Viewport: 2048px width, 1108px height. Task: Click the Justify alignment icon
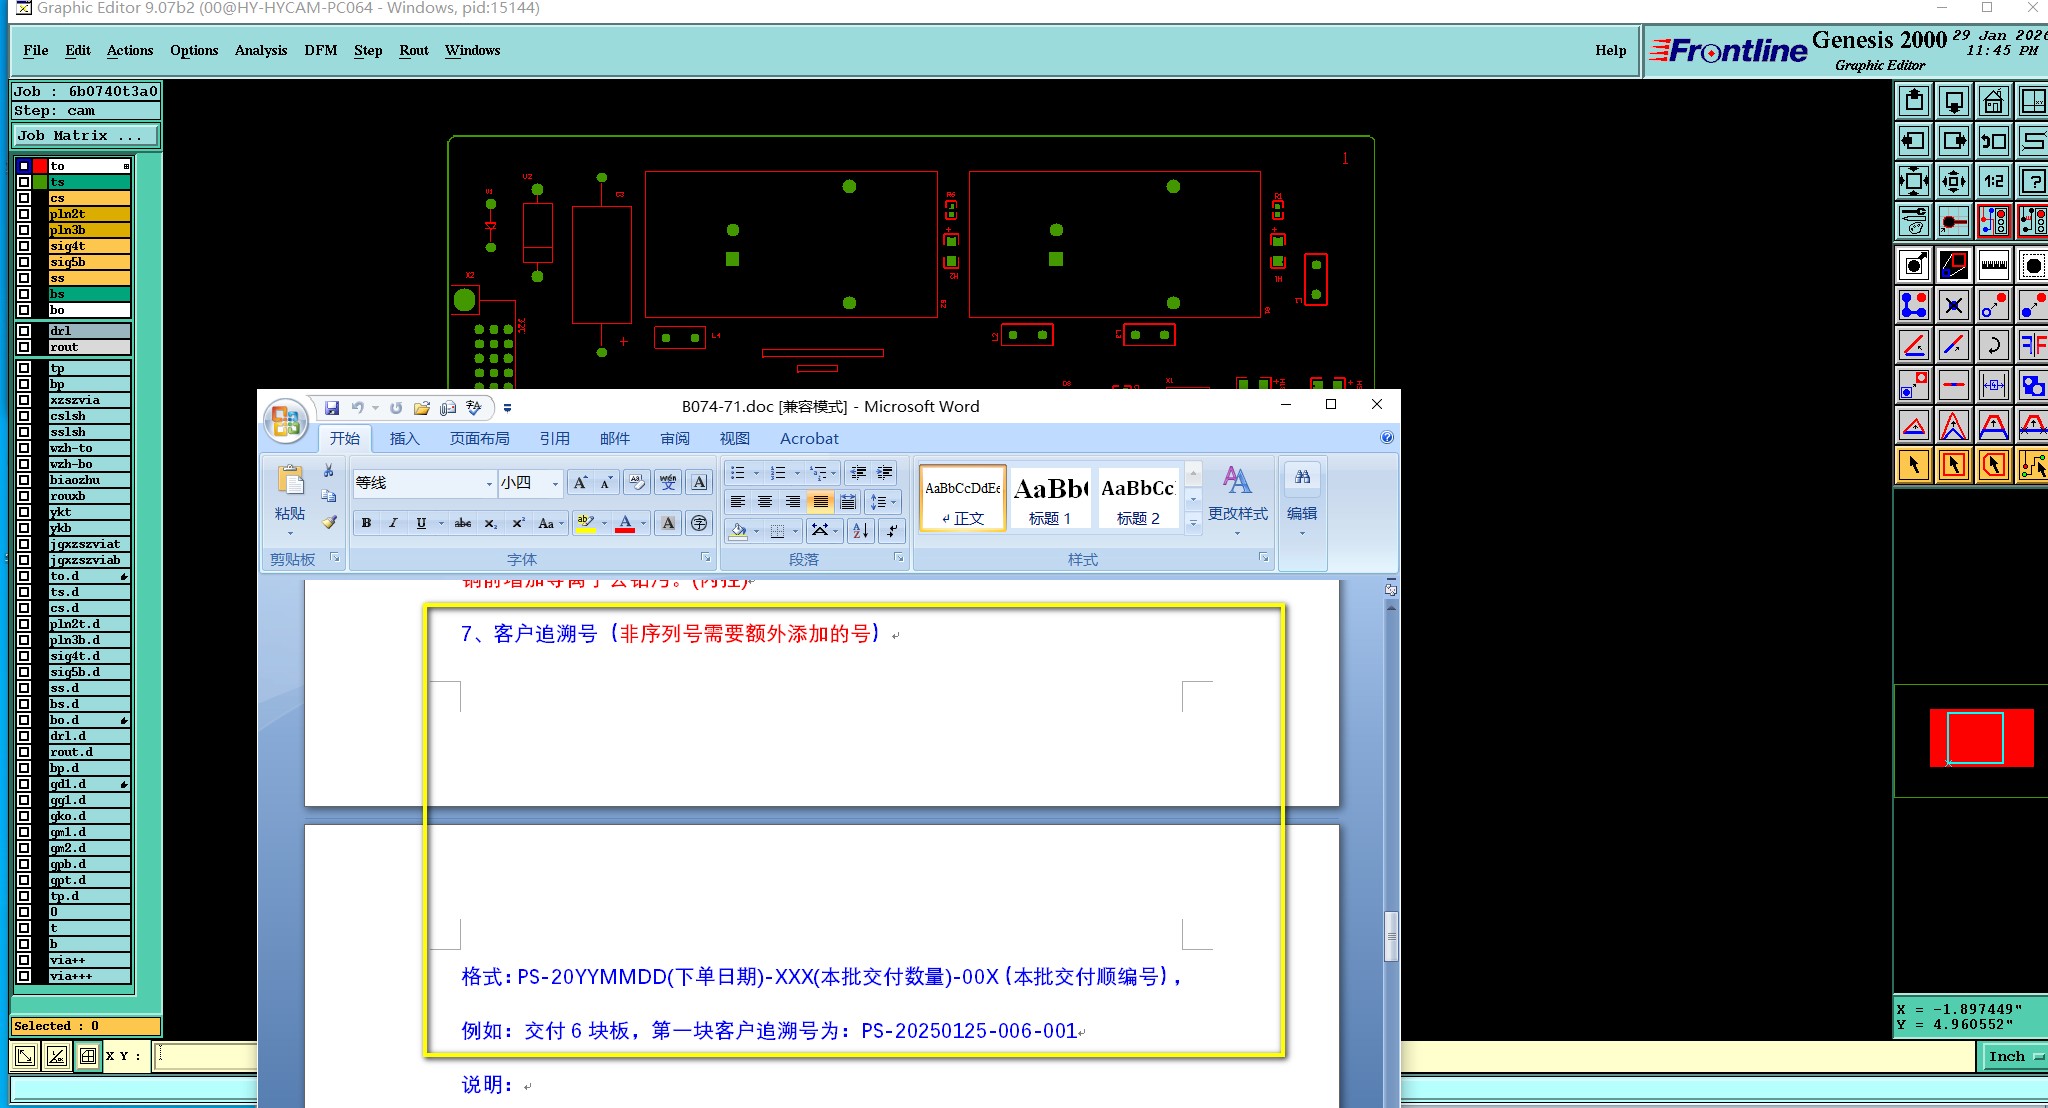820,502
